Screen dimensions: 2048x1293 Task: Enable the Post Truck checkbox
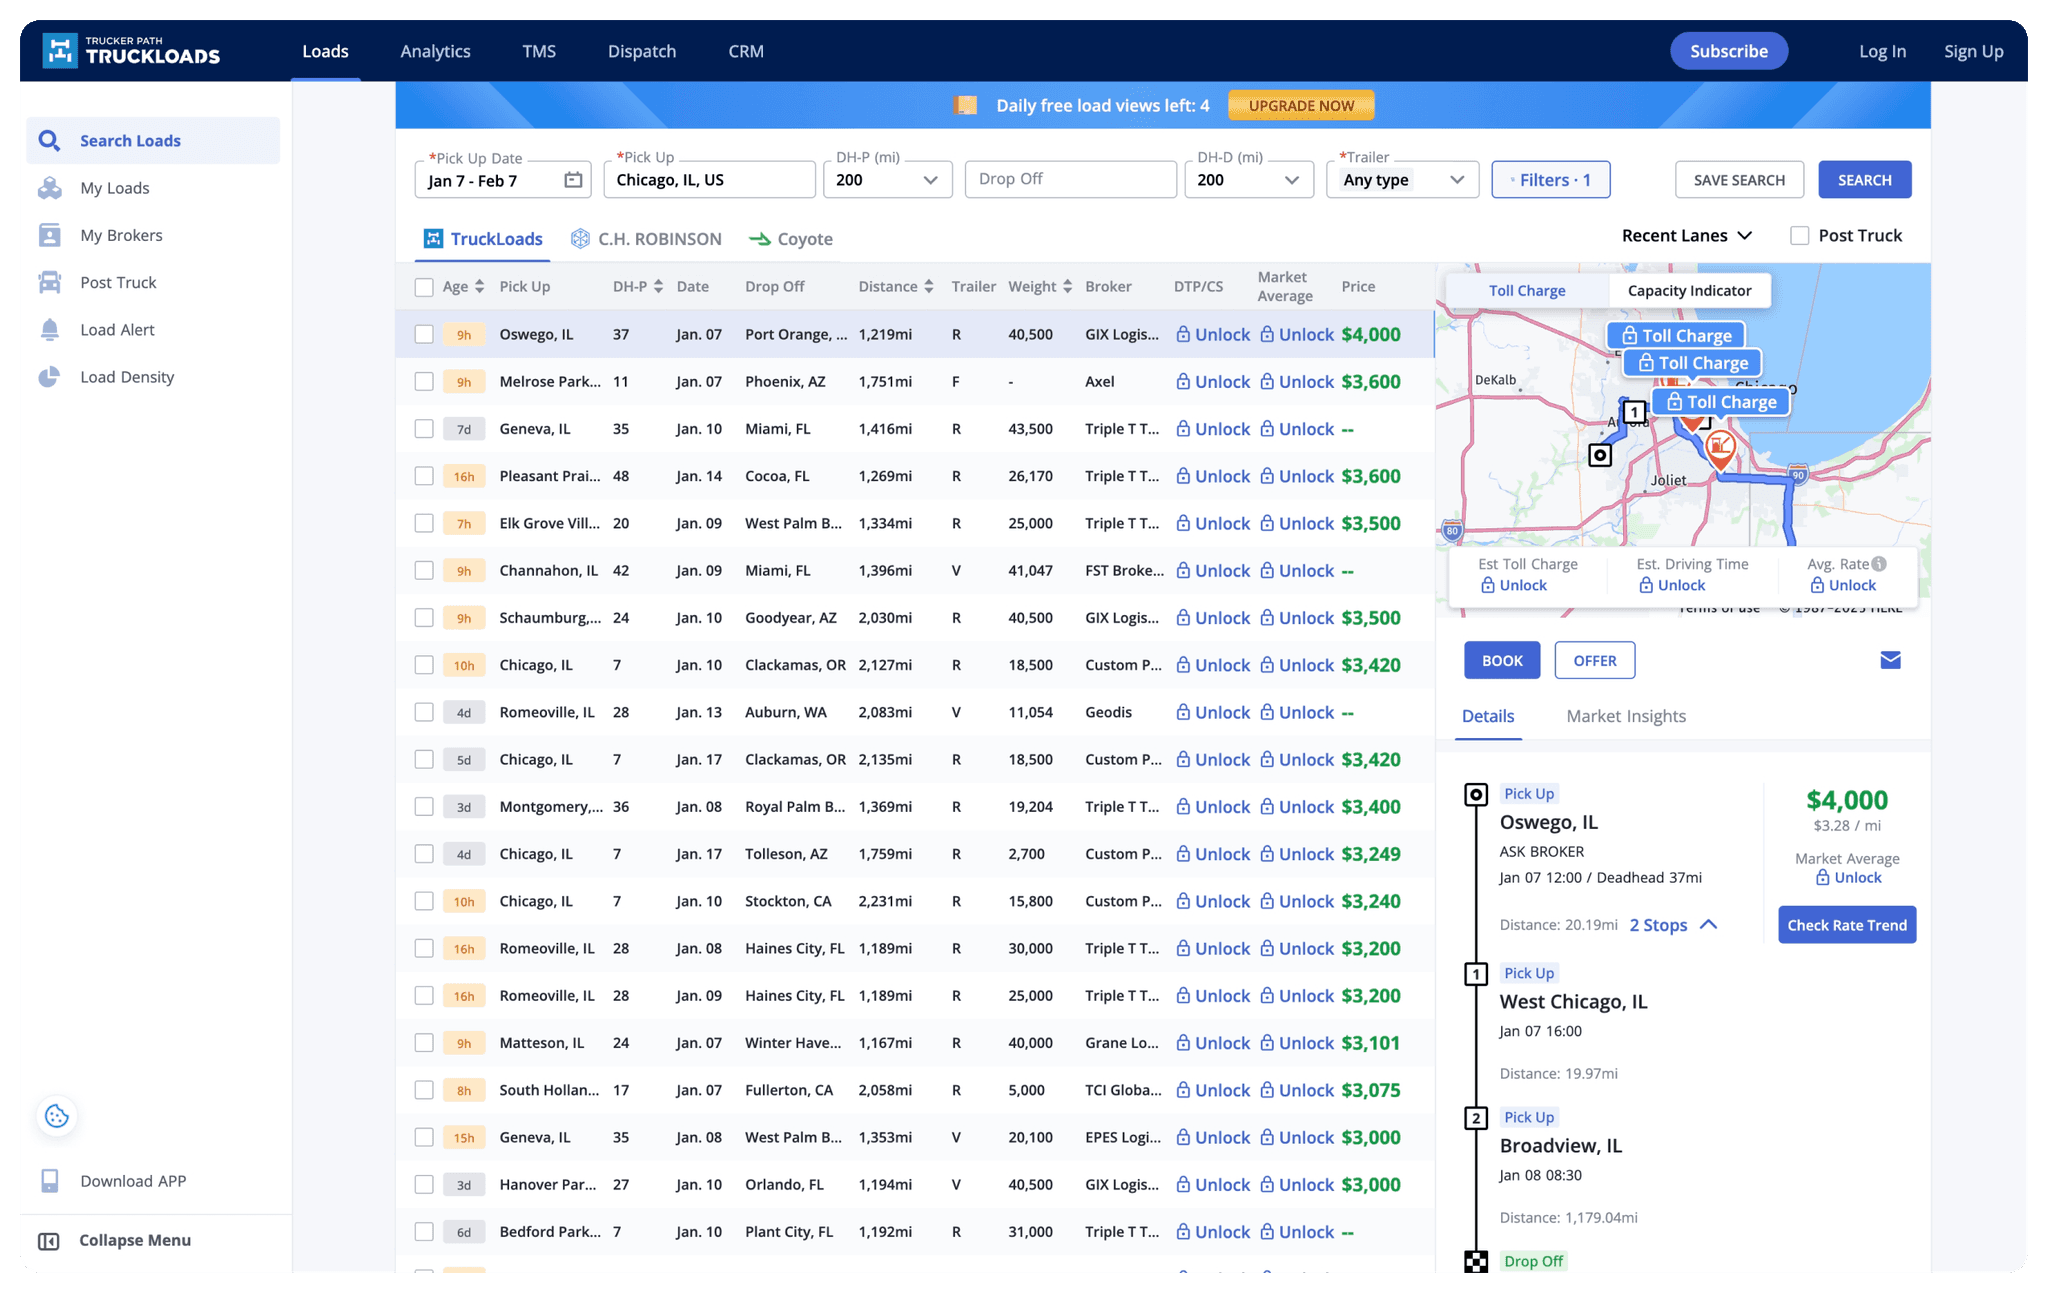(1799, 235)
